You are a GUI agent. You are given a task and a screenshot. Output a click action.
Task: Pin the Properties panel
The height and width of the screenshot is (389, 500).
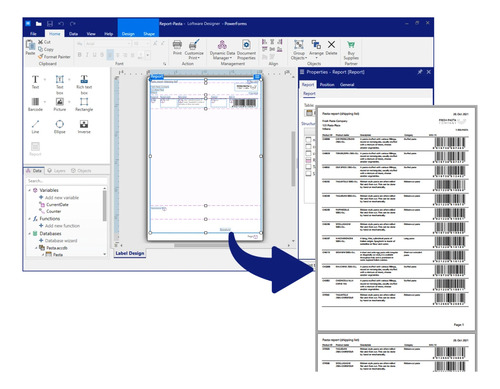(x=420, y=72)
